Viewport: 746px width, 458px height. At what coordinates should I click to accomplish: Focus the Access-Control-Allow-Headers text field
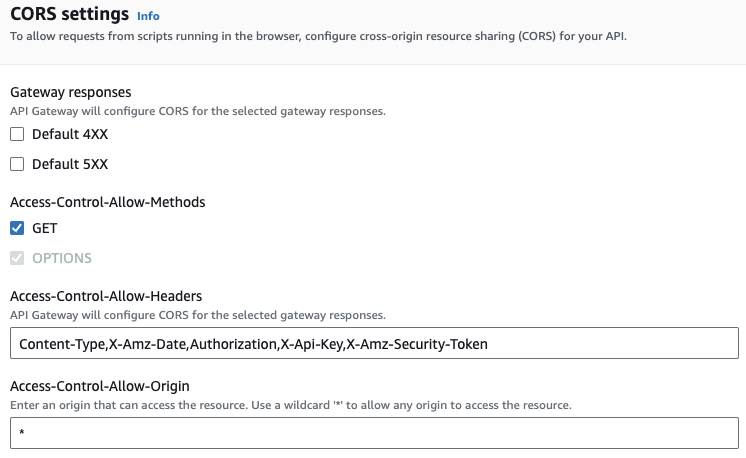tap(374, 343)
